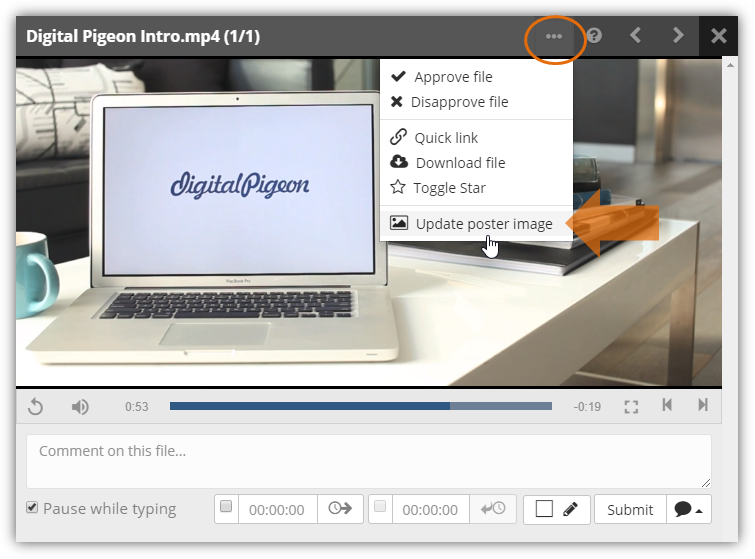Screen dimensions: 755x559
Task: Enable the end timestamp checkbox
Action: coord(380,506)
